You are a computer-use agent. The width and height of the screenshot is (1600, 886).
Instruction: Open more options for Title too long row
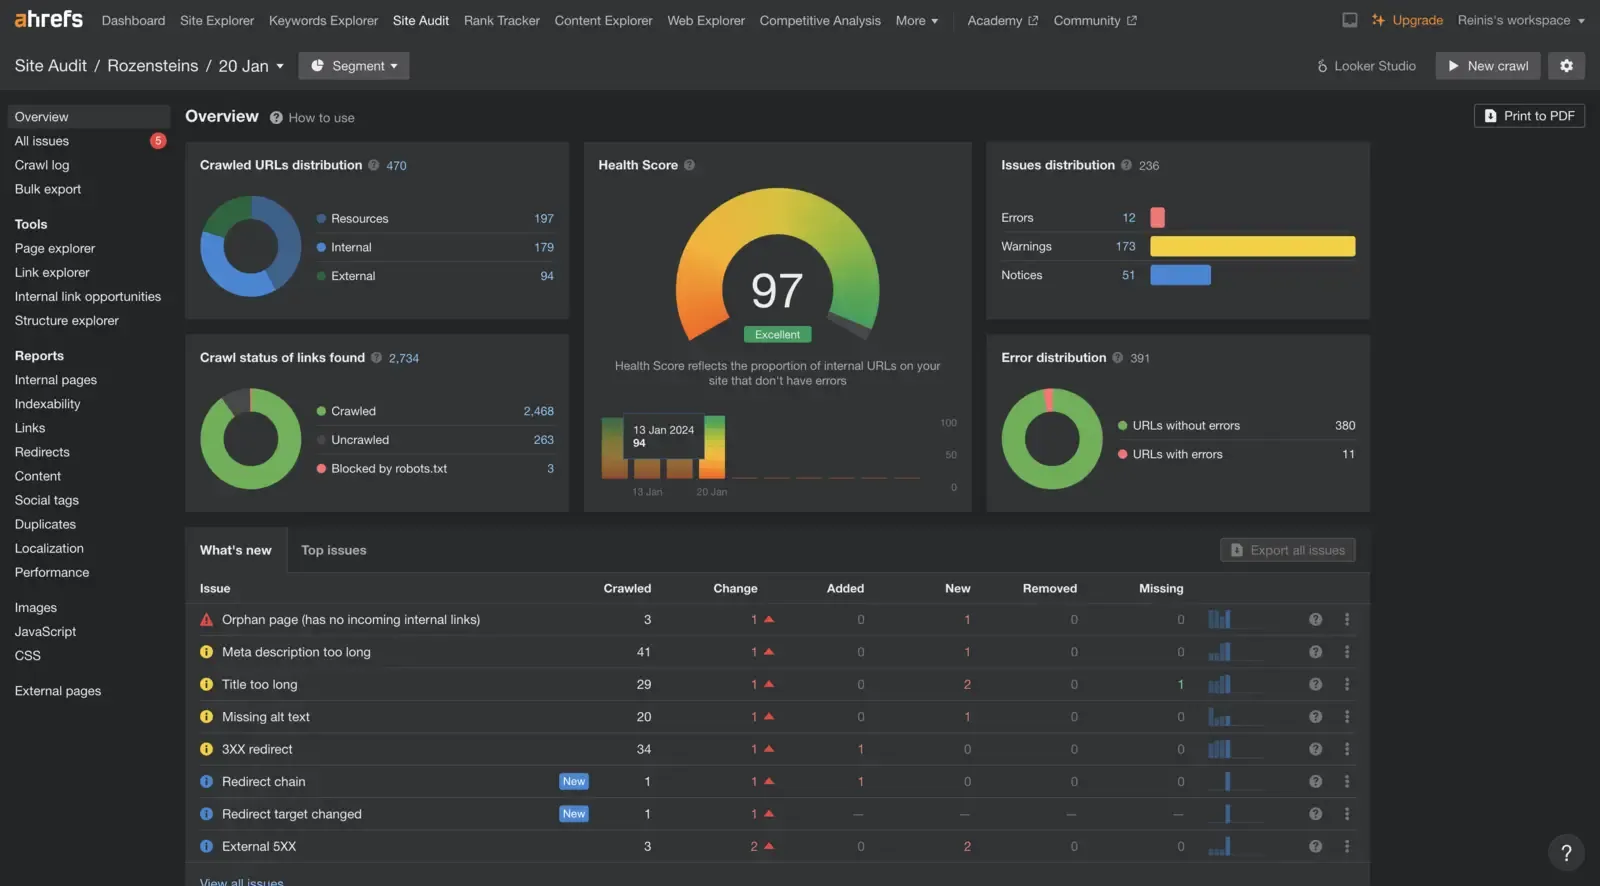[x=1347, y=685]
